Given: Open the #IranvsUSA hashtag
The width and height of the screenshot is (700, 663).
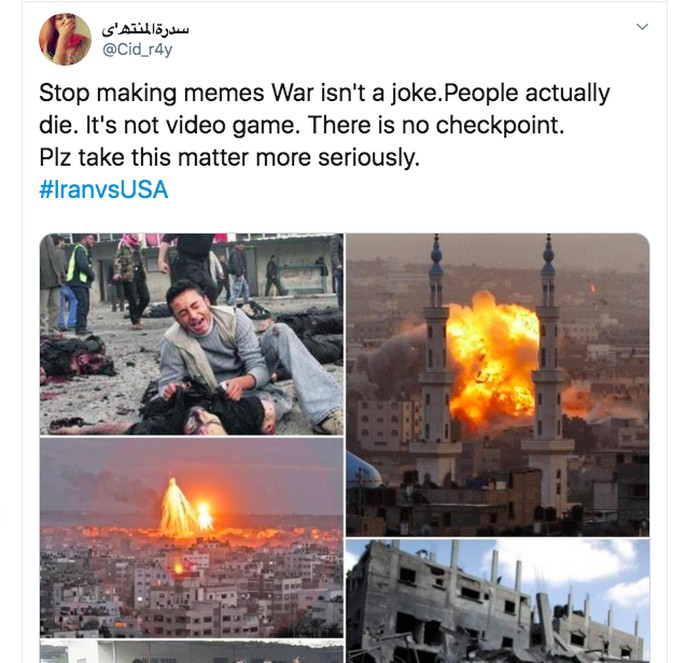Looking at the screenshot, I should (x=104, y=189).
